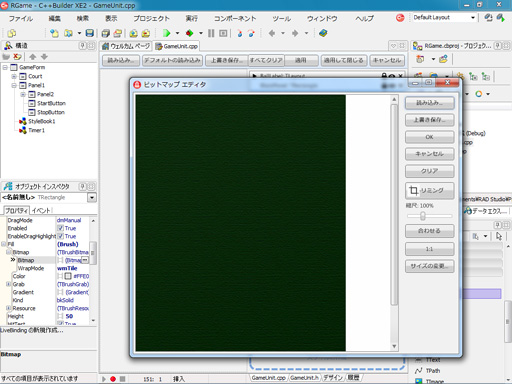Viewport: 512px width, 384px height.
Task: Open the ツール menu
Action: (282, 18)
